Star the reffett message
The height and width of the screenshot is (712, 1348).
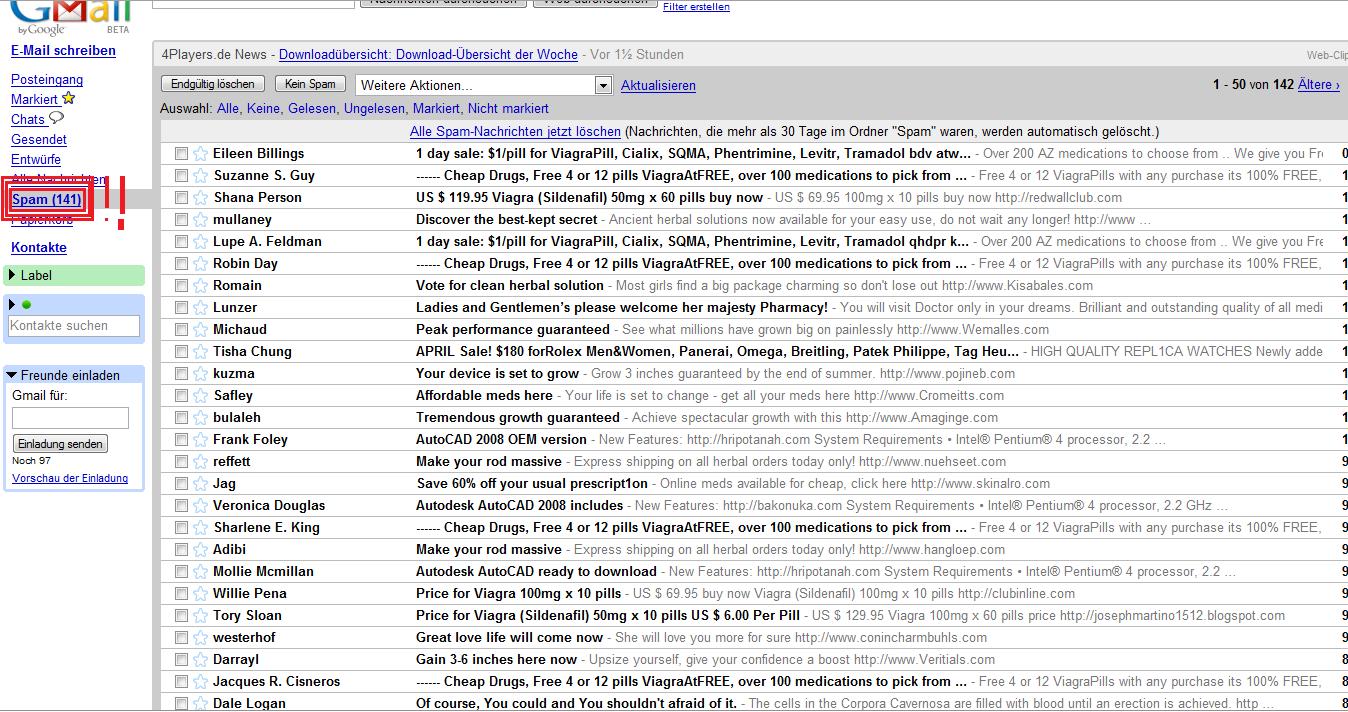pyautogui.click(x=200, y=462)
